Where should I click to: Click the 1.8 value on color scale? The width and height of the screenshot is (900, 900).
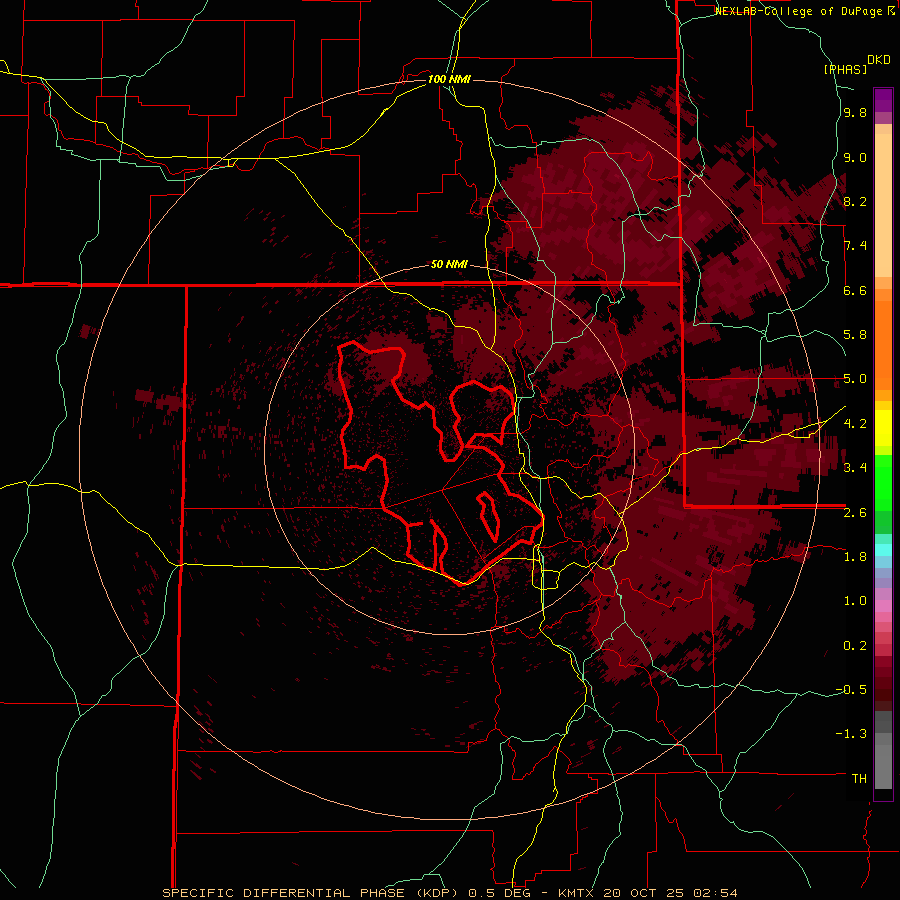point(855,556)
